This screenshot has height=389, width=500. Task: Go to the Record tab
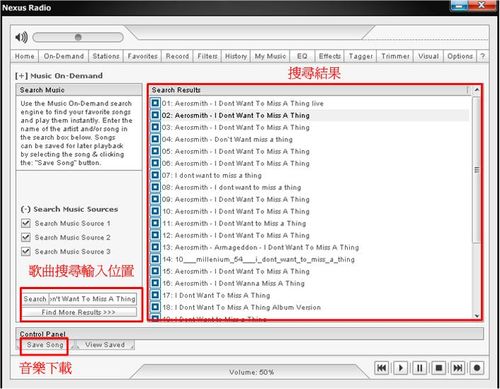point(177,56)
